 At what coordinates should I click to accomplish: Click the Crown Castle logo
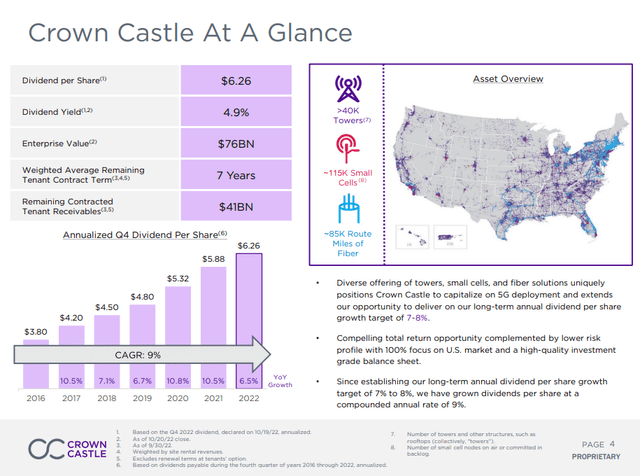tap(67, 449)
